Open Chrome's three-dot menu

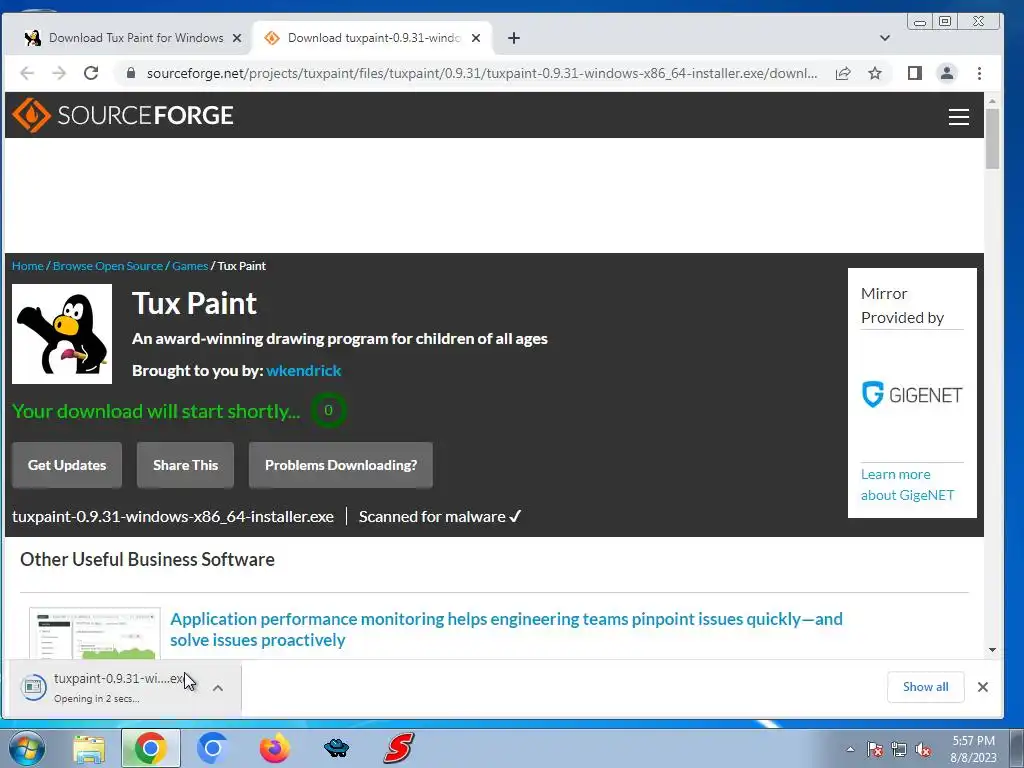tap(979, 73)
